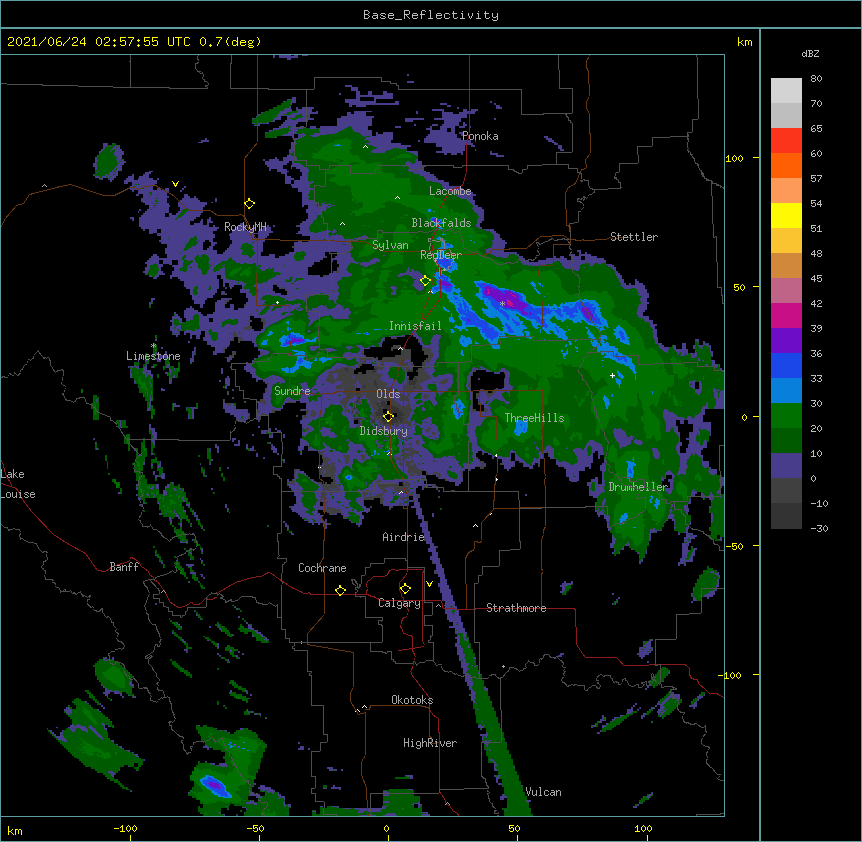
Task: Click the RedDeer city label
Action: (441, 255)
